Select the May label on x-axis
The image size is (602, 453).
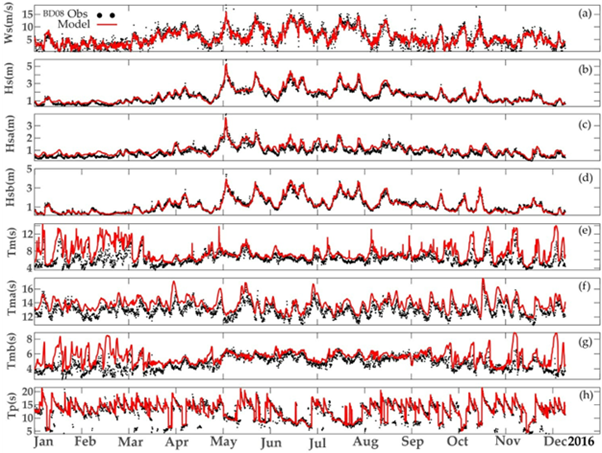pos(227,441)
